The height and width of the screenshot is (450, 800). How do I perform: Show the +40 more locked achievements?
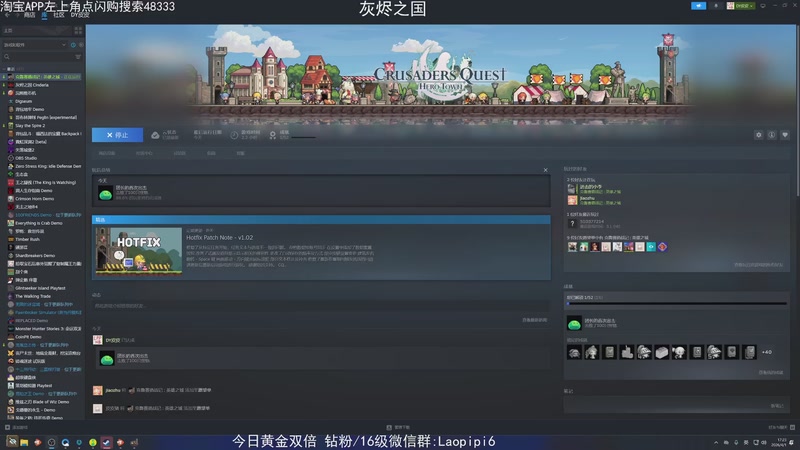point(766,352)
